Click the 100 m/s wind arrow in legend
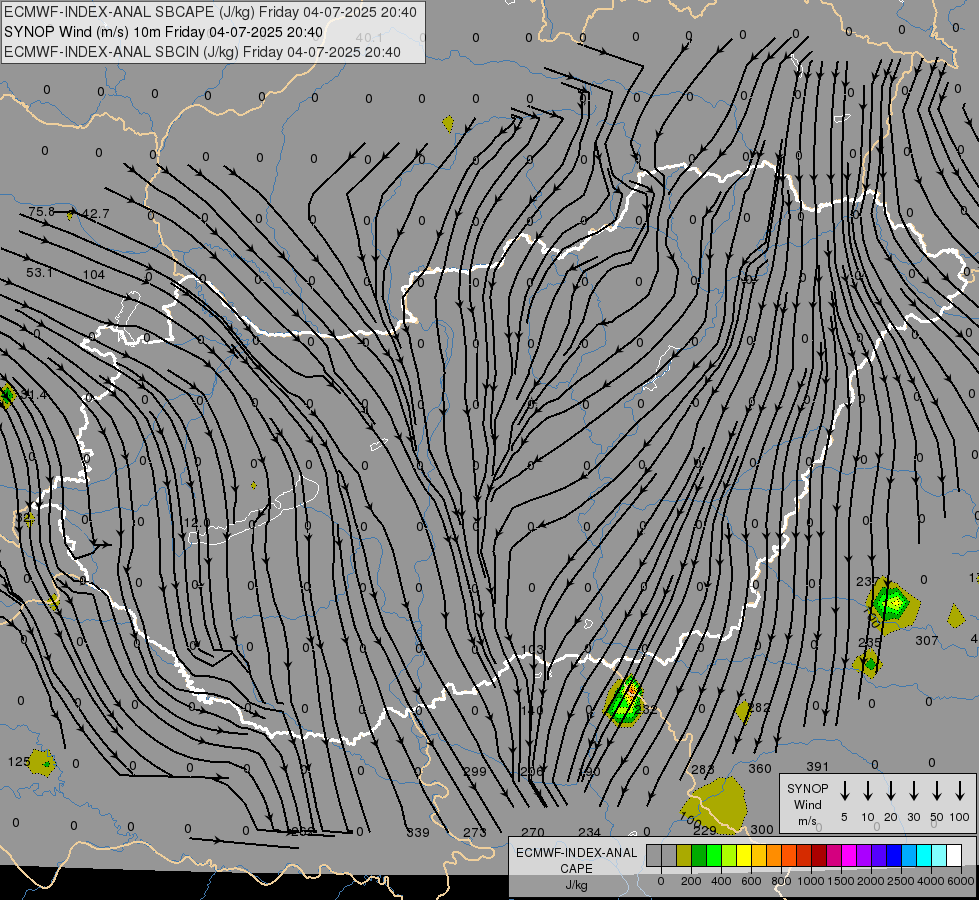This screenshot has height=900, width=979. tap(960, 791)
